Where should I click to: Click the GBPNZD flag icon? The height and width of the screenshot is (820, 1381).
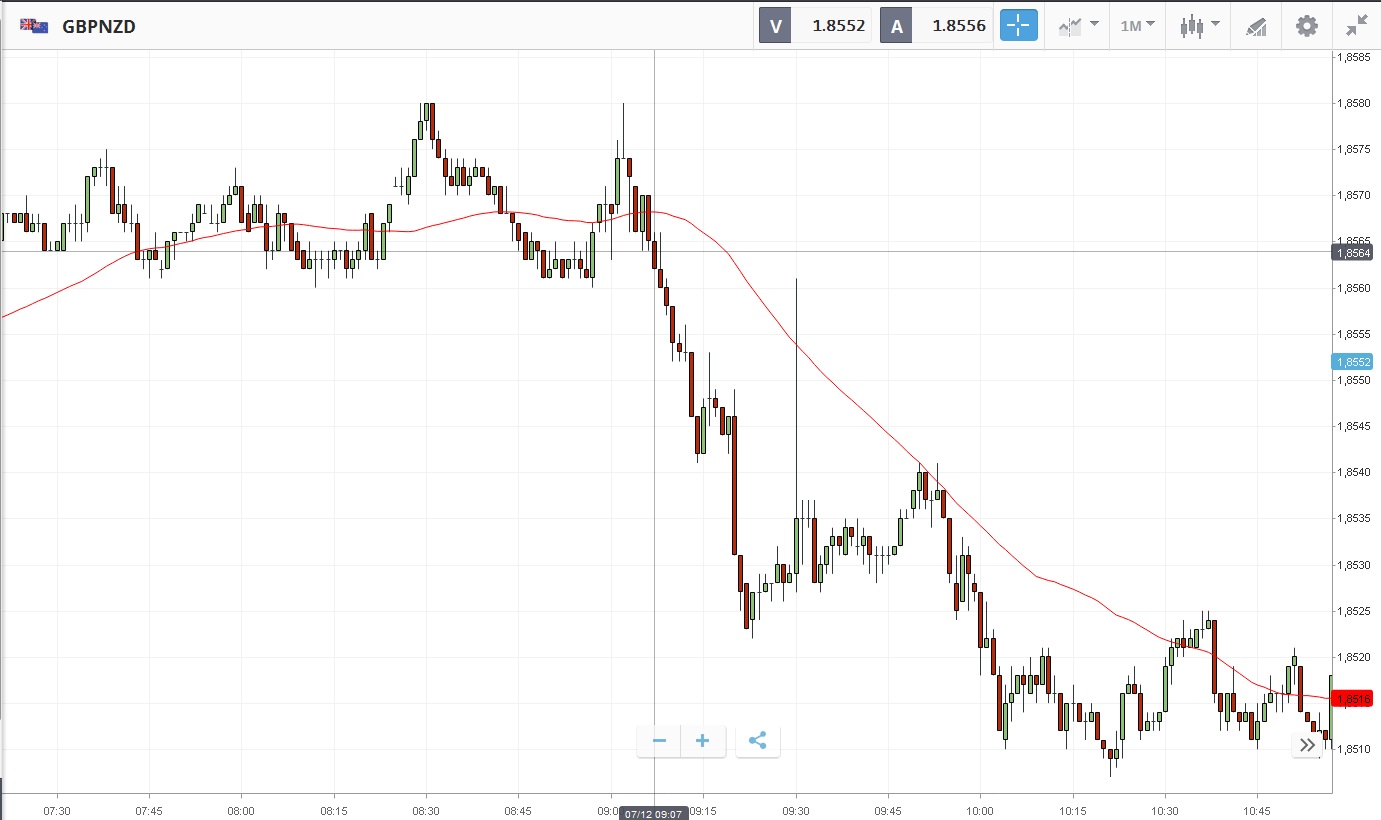click(x=34, y=26)
